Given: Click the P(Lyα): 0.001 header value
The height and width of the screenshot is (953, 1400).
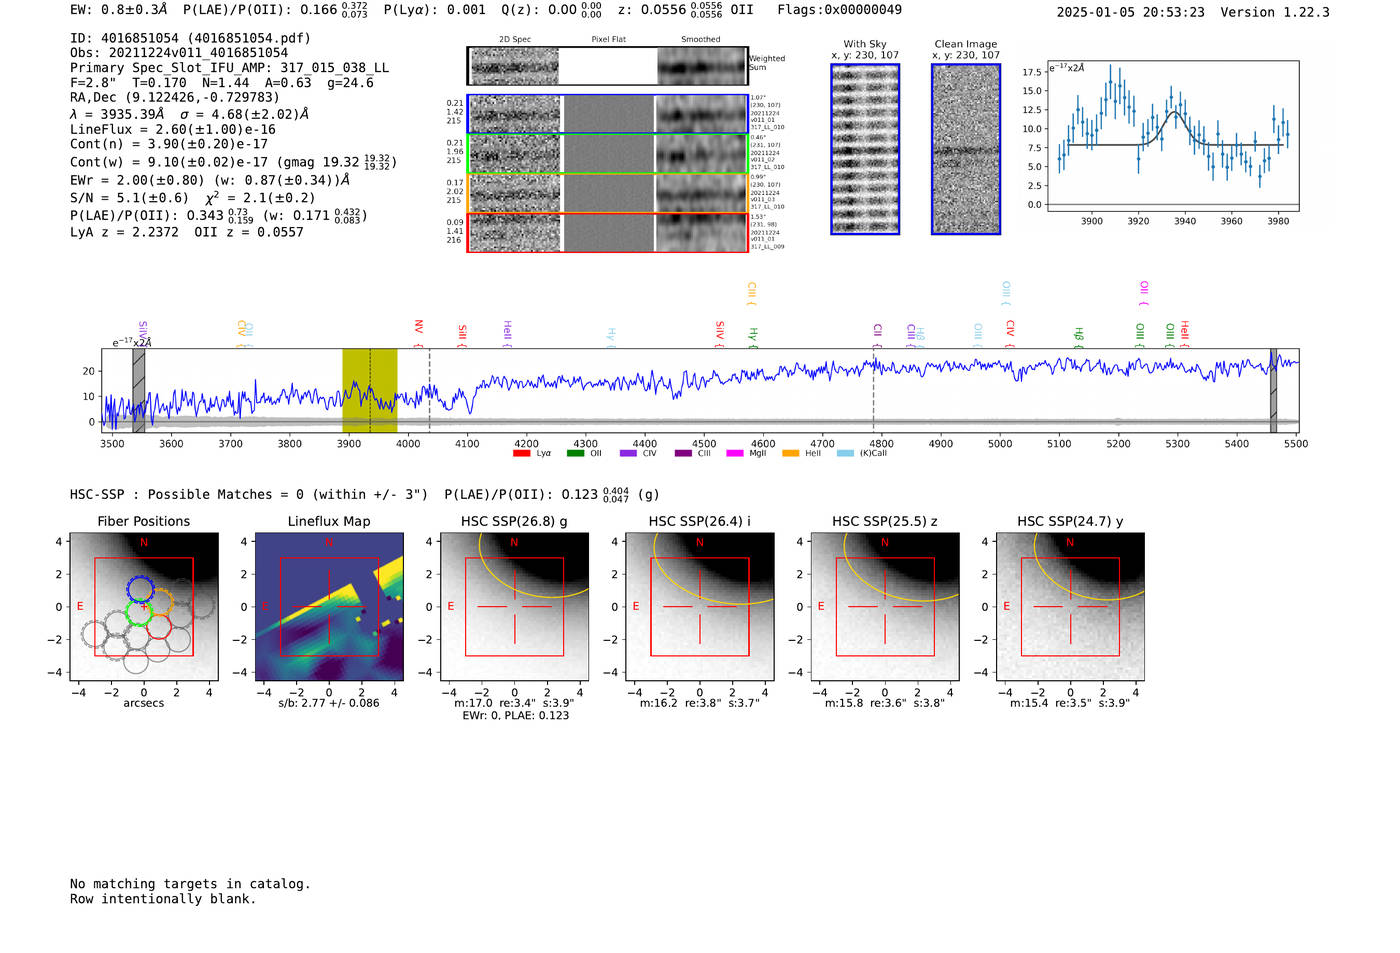Looking at the screenshot, I should coord(435,9).
